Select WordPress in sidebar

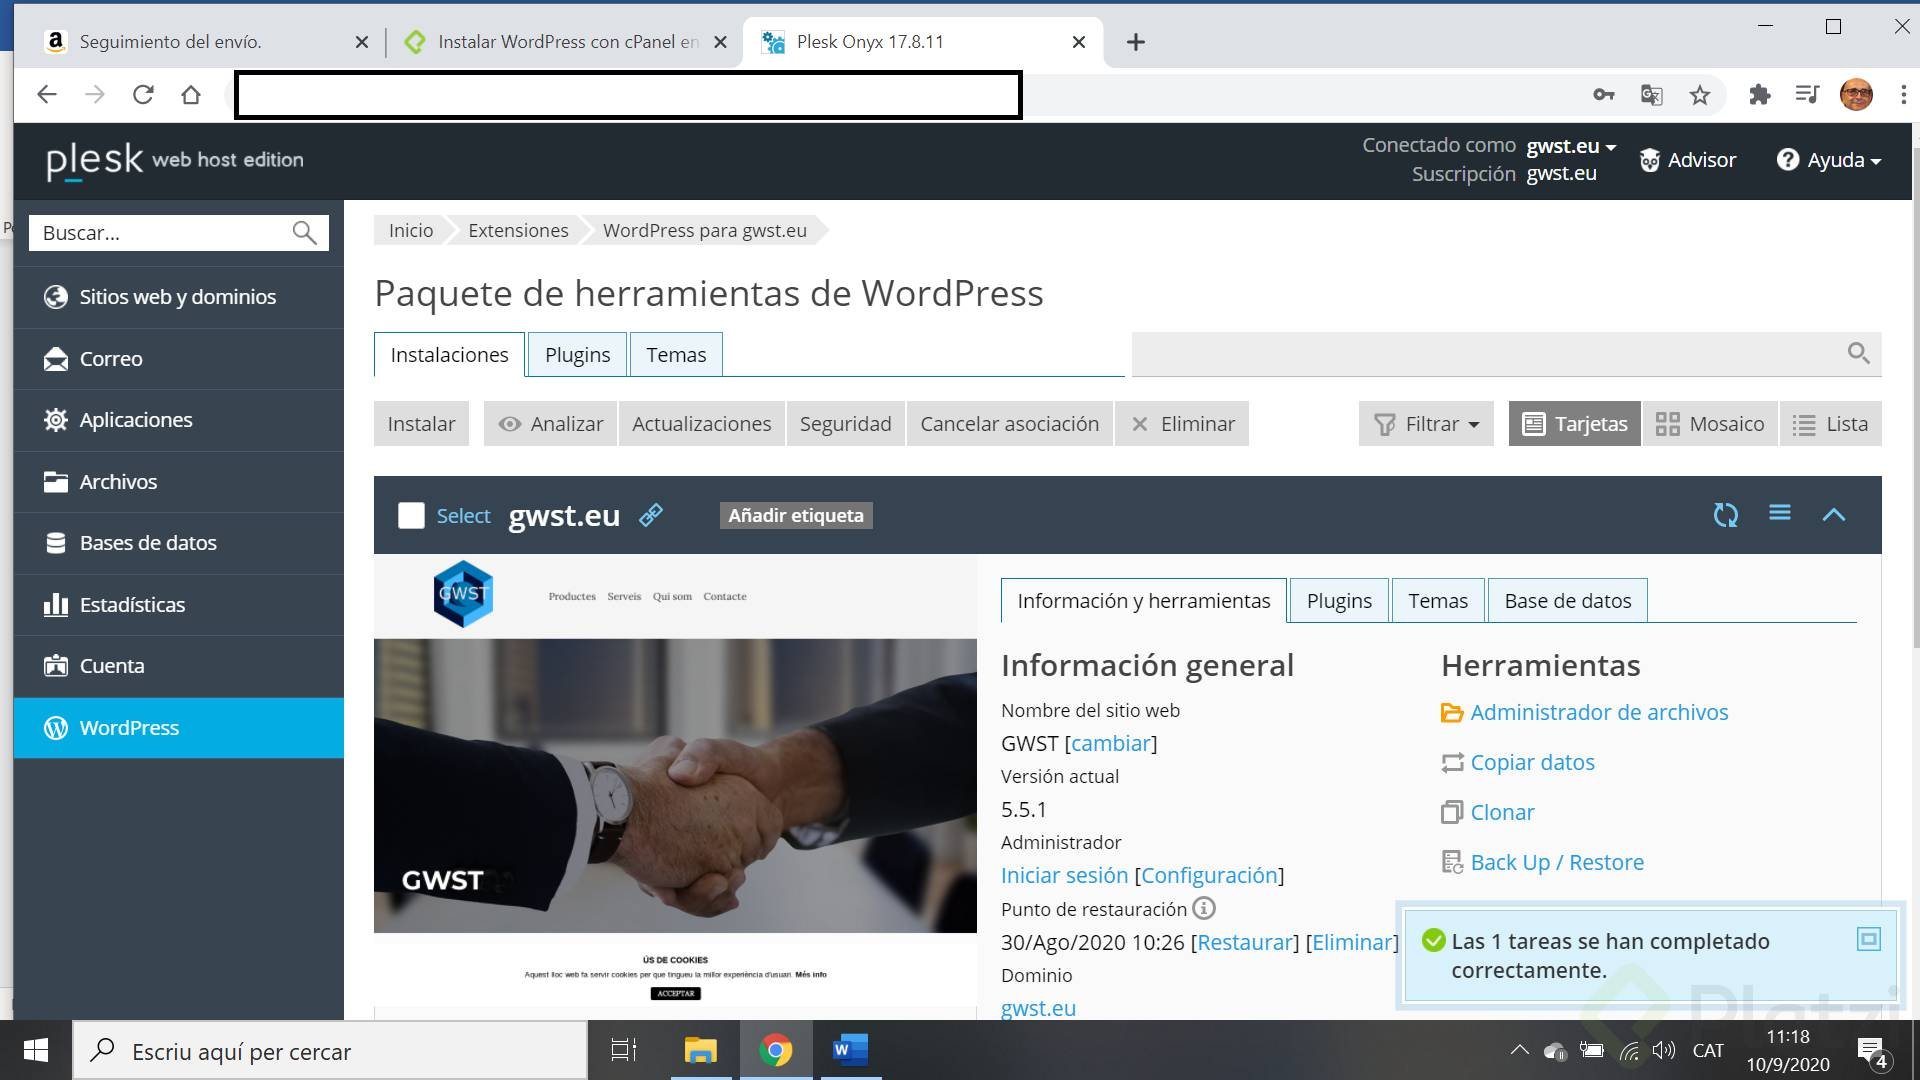pos(179,728)
